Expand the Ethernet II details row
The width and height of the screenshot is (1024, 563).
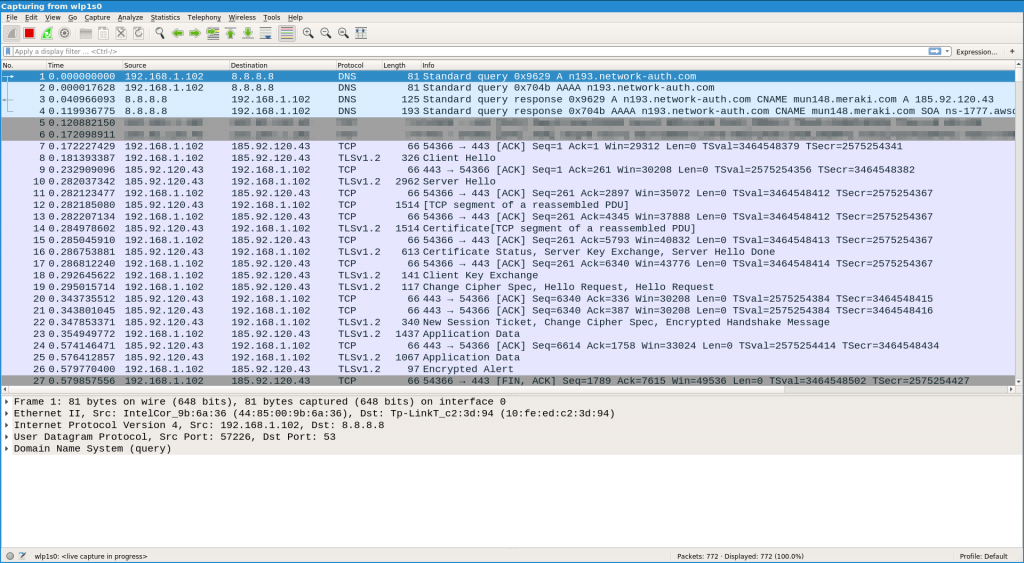[7, 413]
